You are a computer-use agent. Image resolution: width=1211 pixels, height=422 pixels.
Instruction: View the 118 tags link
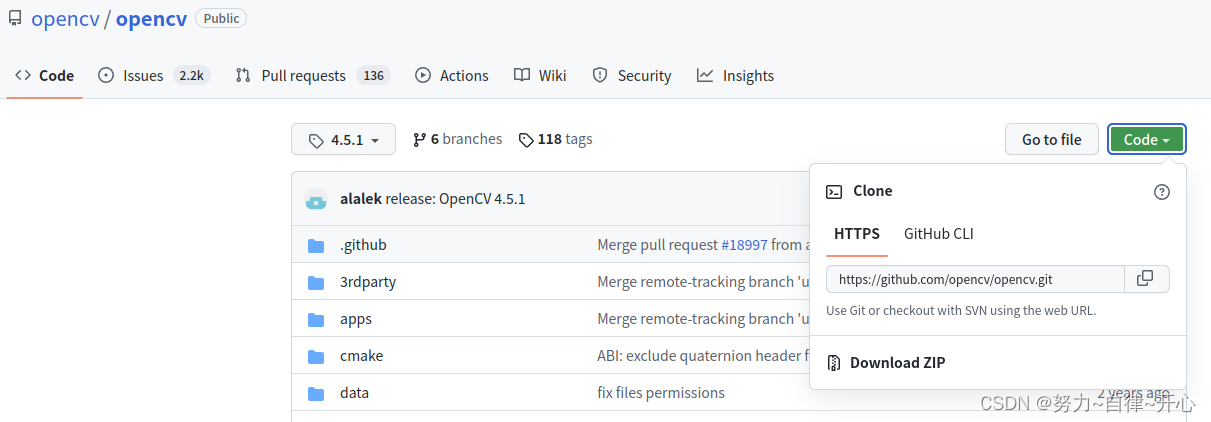click(556, 139)
